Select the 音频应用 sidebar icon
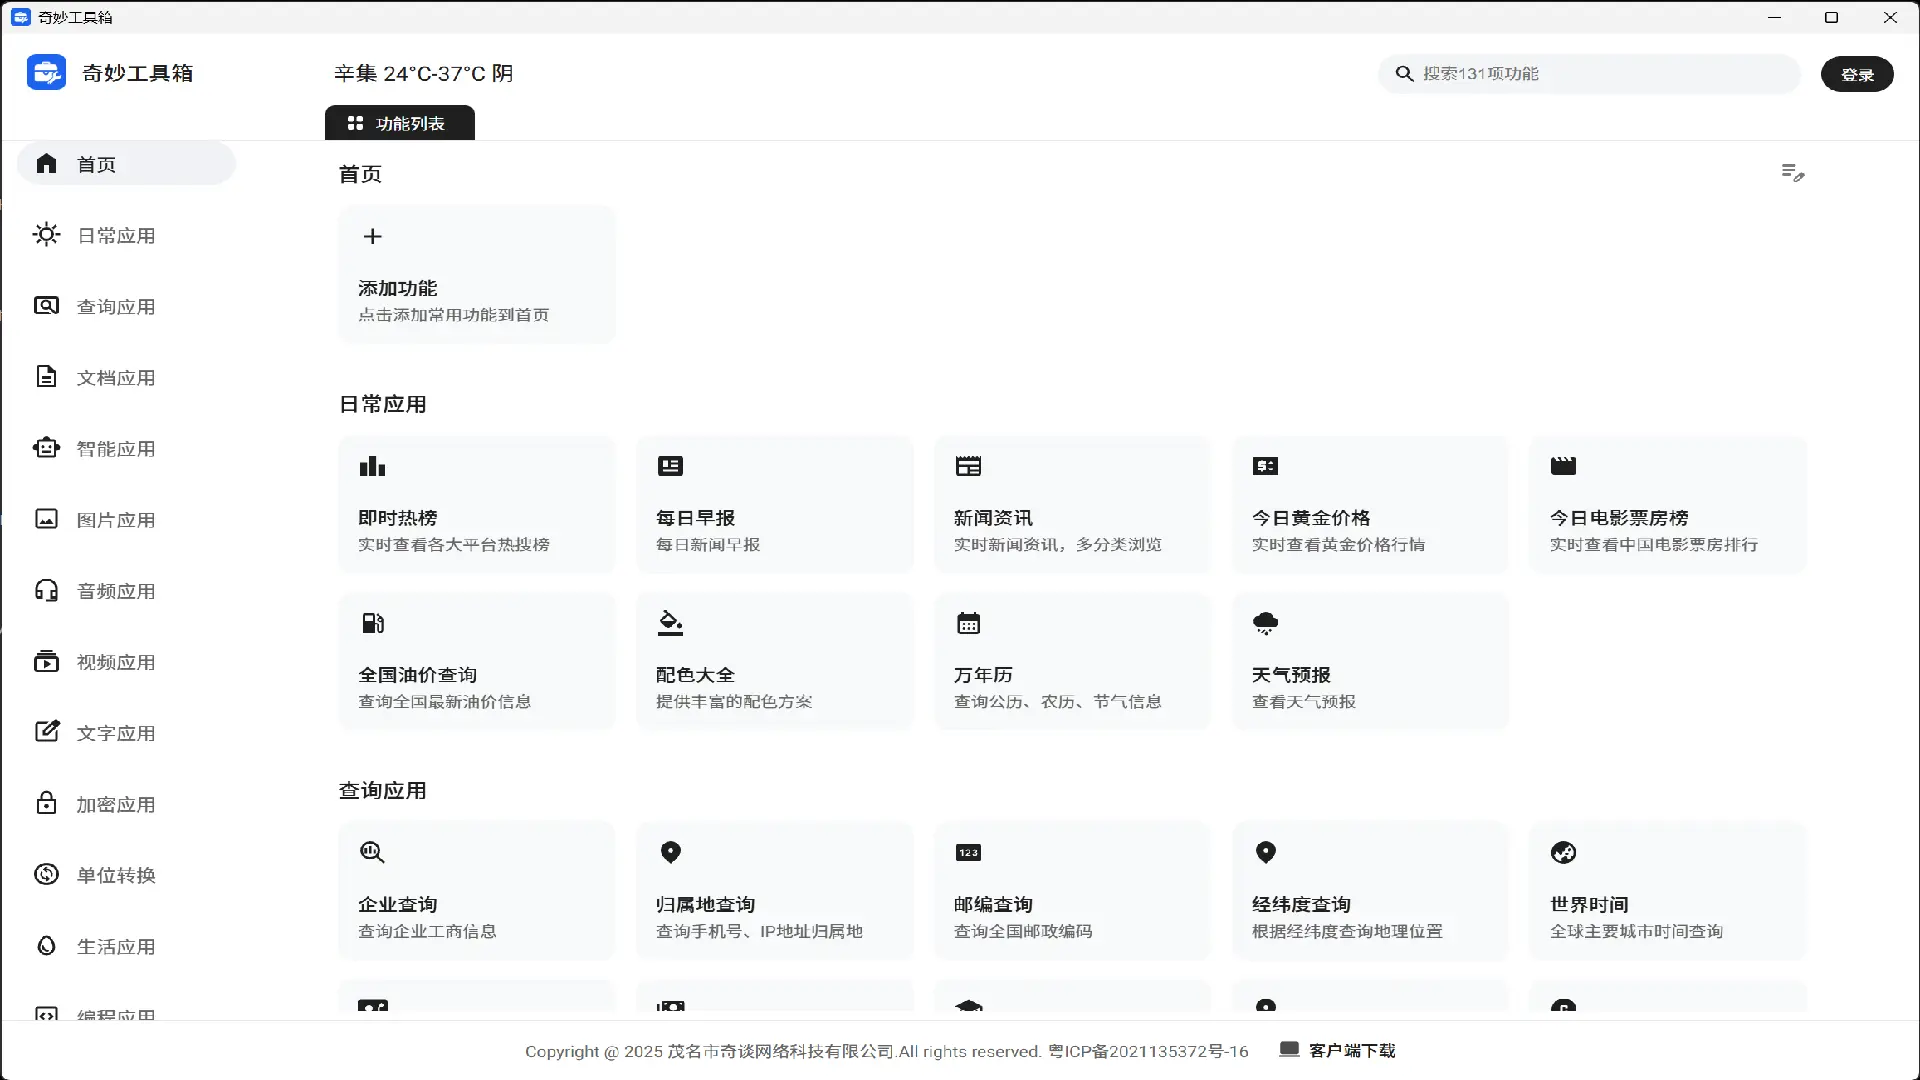Screen dimensions: 1920x1080 47,590
